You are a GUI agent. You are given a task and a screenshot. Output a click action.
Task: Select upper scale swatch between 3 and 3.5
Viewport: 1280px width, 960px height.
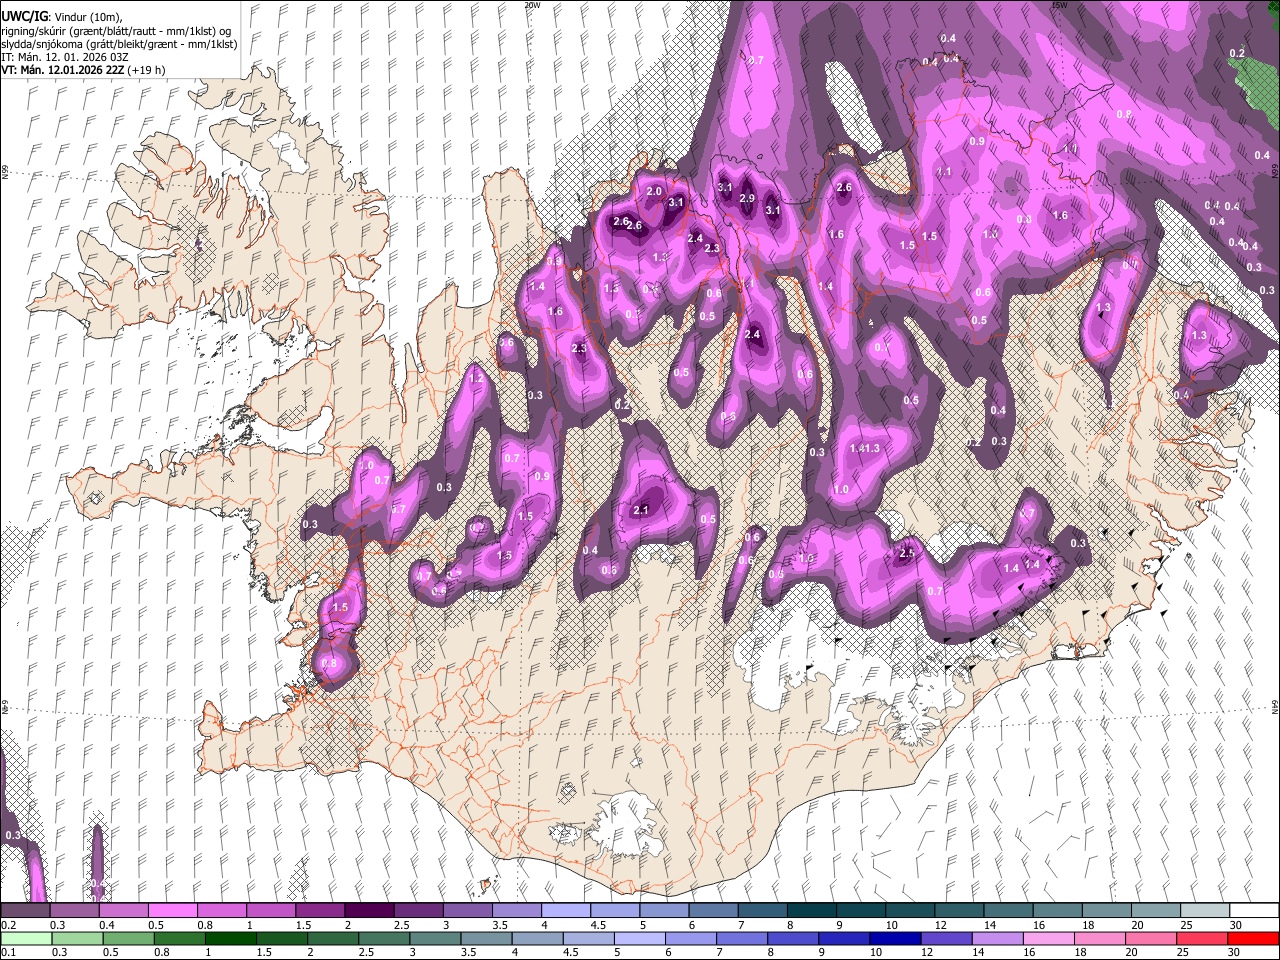tap(466, 911)
